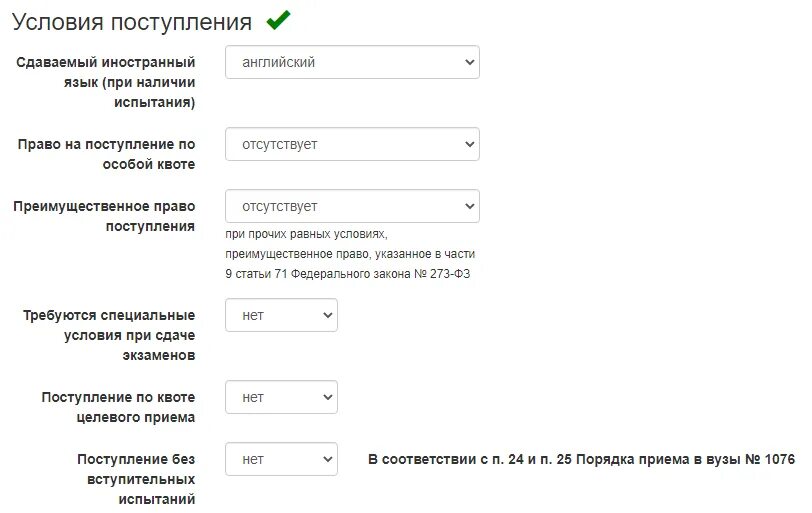Click the Поступление по квоте целевого приема label
This screenshot has width=812, height=513.
click(118, 407)
